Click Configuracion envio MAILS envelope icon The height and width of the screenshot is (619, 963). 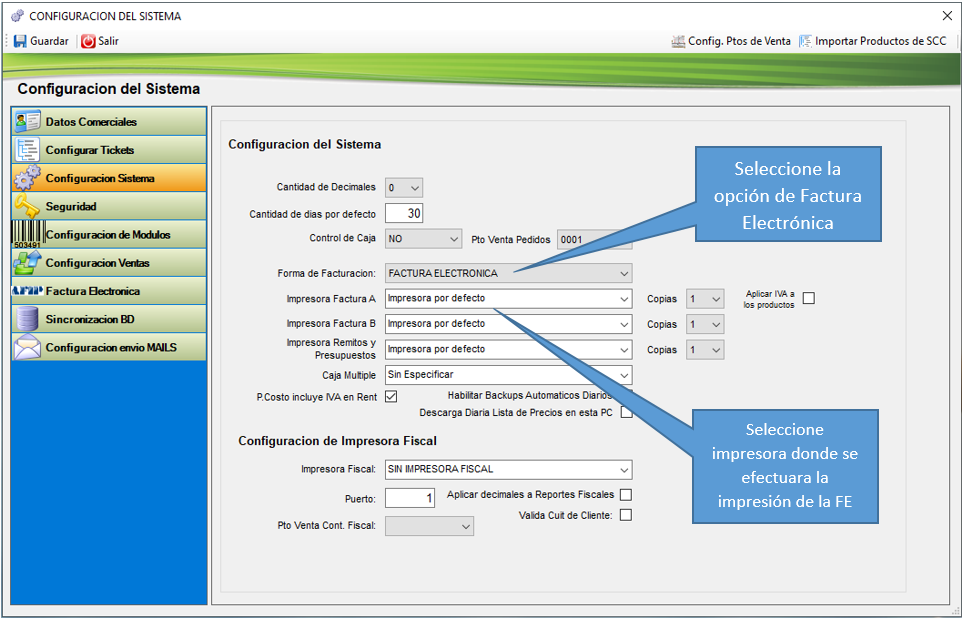pos(28,347)
